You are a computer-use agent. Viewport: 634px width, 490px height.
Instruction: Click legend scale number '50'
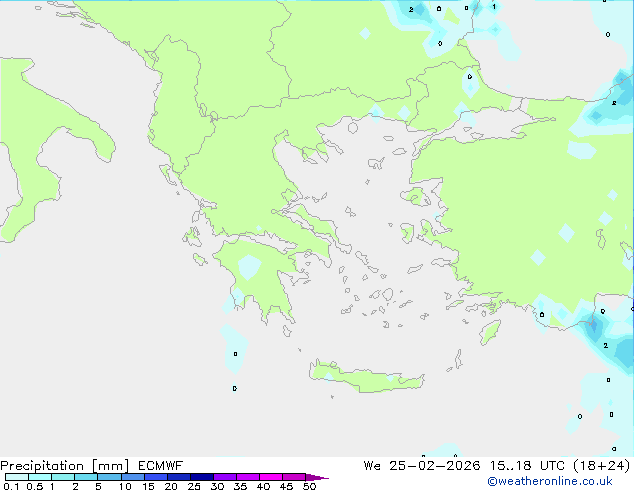(x=309, y=486)
